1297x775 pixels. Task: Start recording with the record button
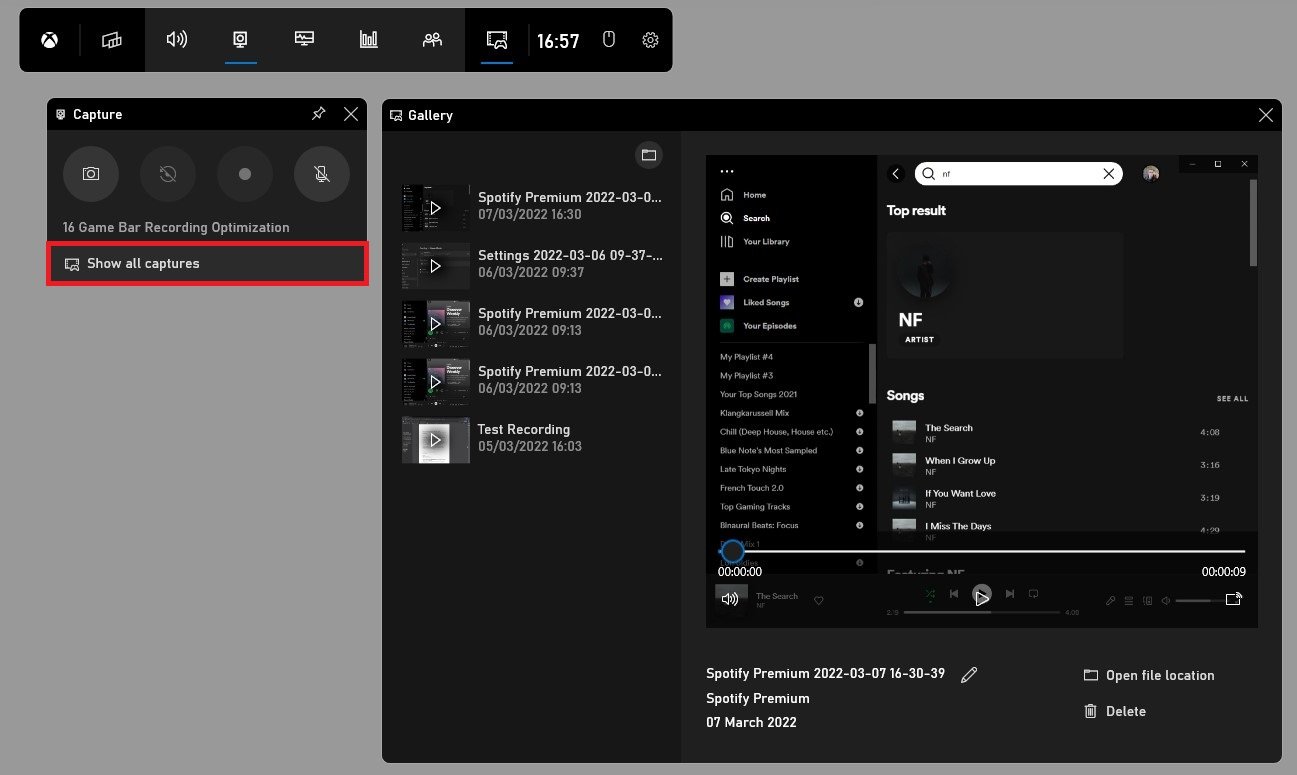coord(245,174)
